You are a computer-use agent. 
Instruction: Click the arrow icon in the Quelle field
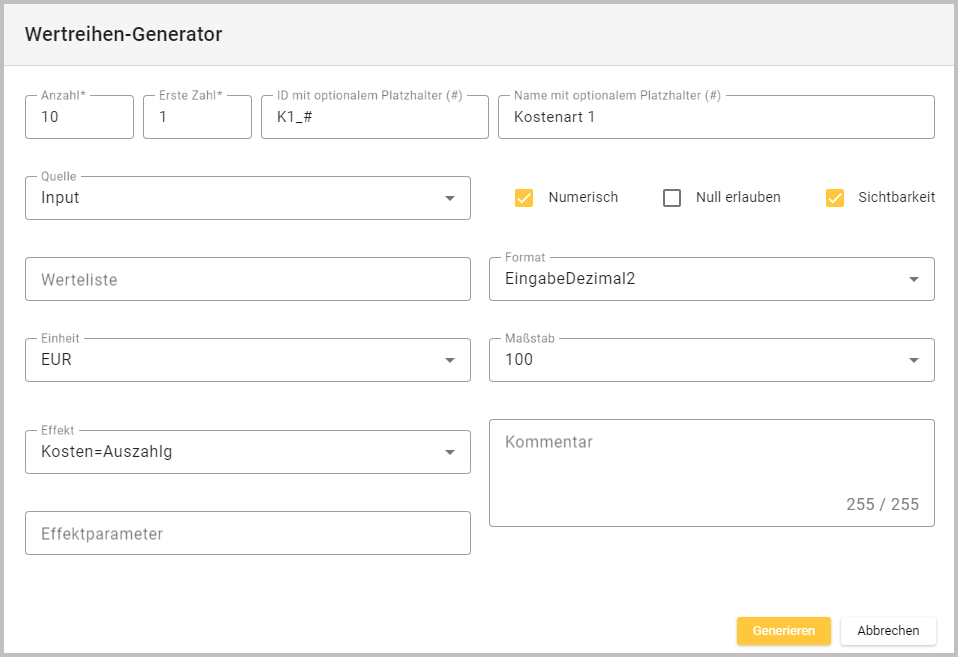(x=449, y=198)
